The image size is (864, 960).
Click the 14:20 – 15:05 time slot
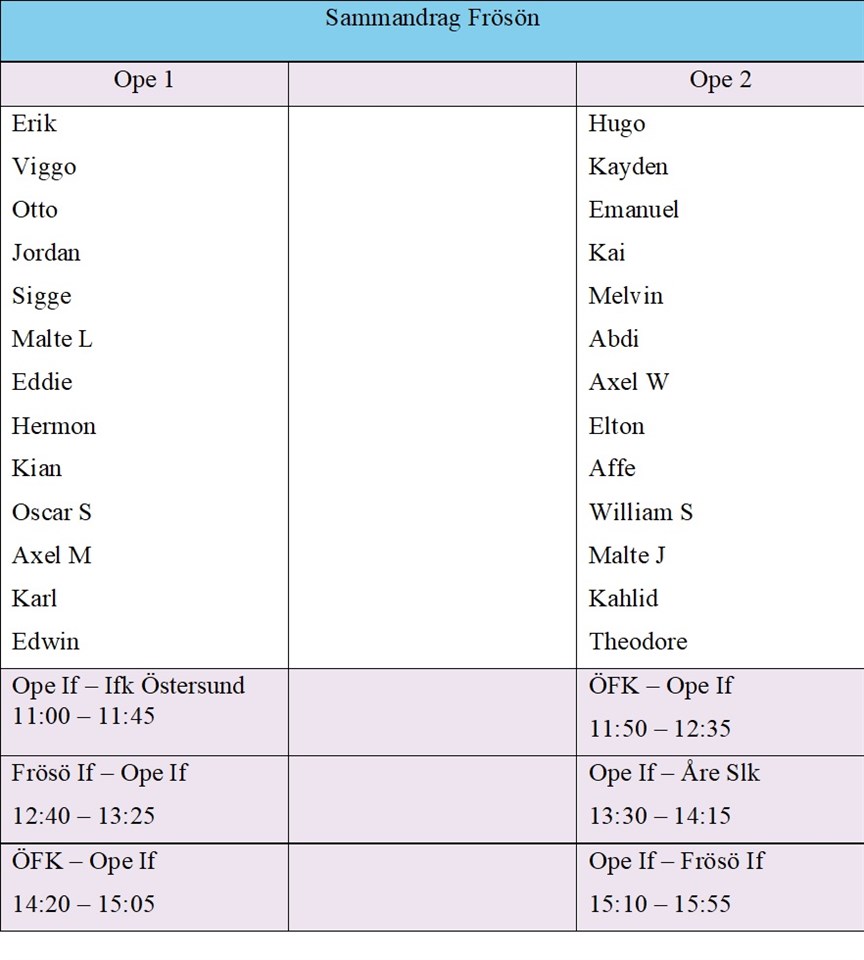pyautogui.click(x=84, y=904)
